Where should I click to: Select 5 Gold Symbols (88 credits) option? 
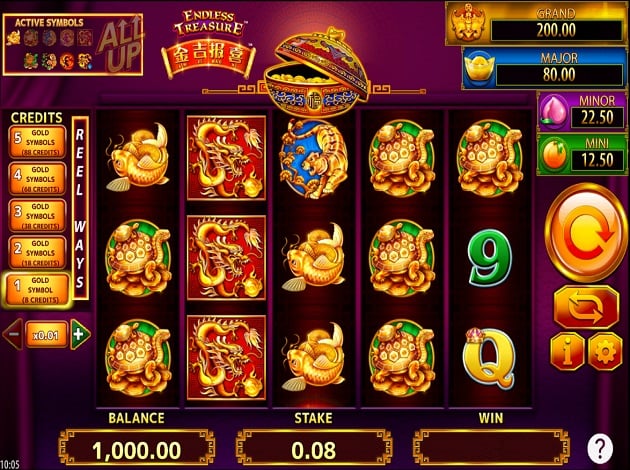click(37, 142)
